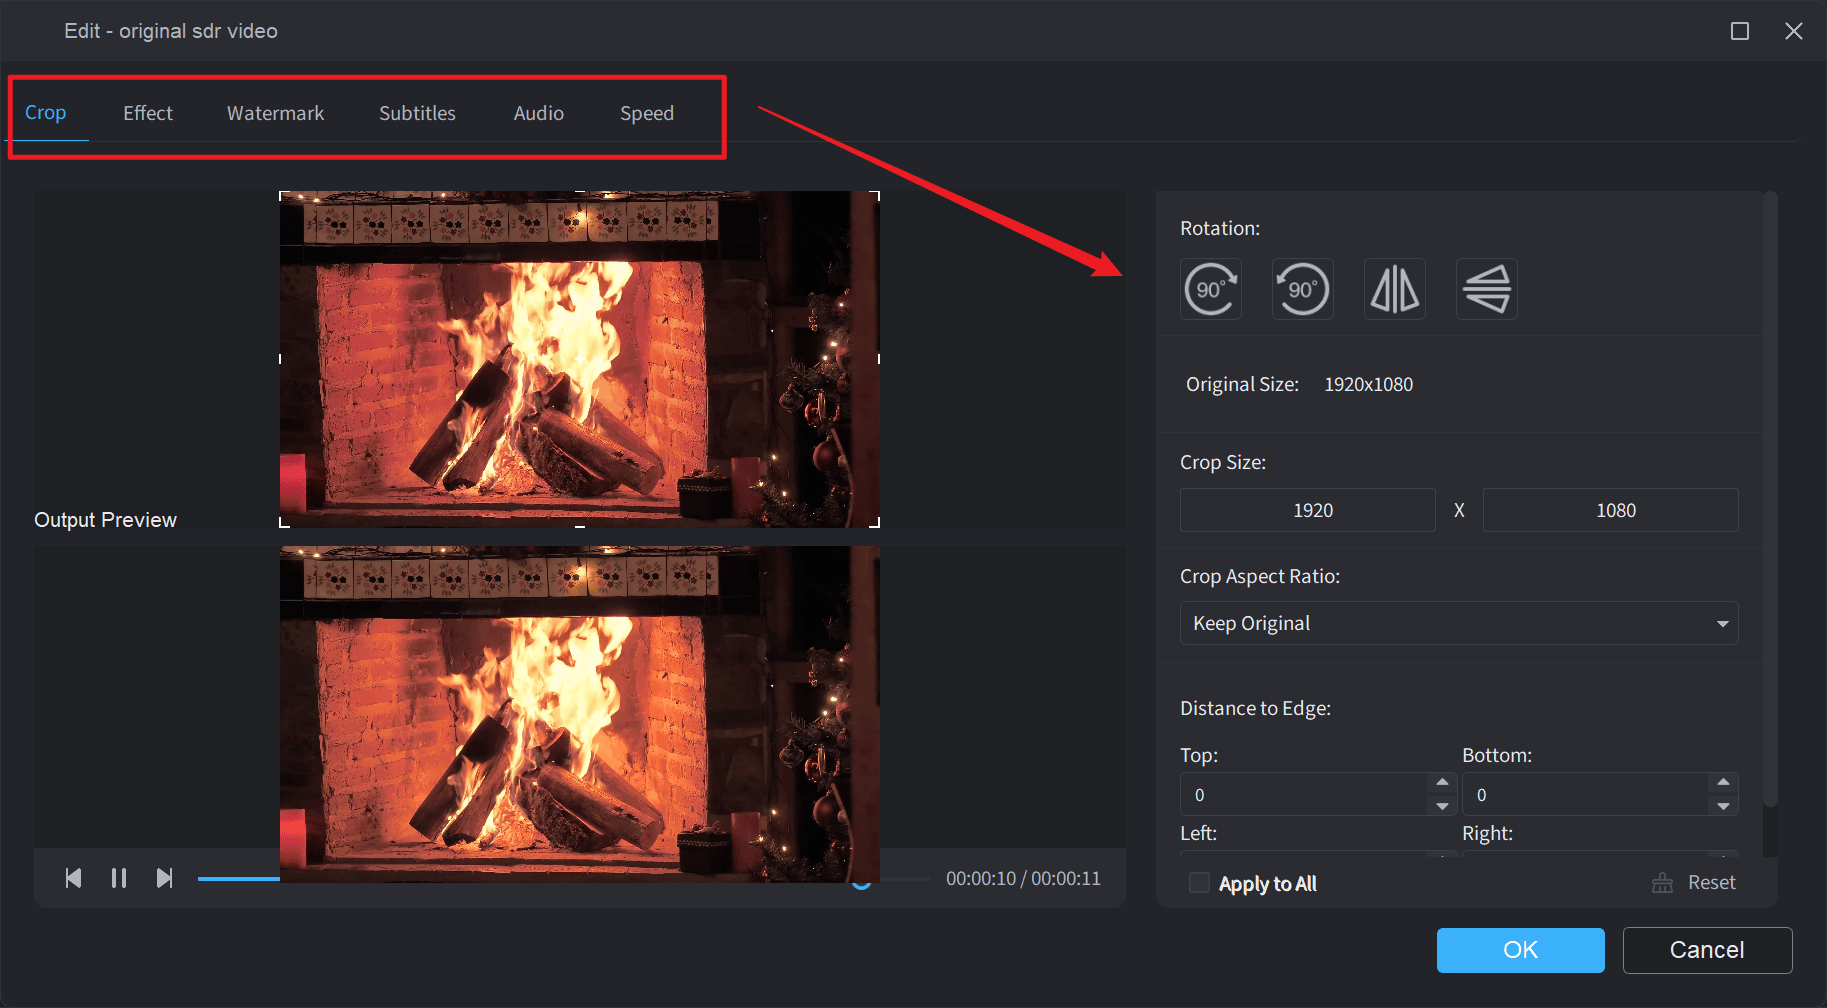
Task: Maximize the Edit dialog window
Action: [1740, 31]
